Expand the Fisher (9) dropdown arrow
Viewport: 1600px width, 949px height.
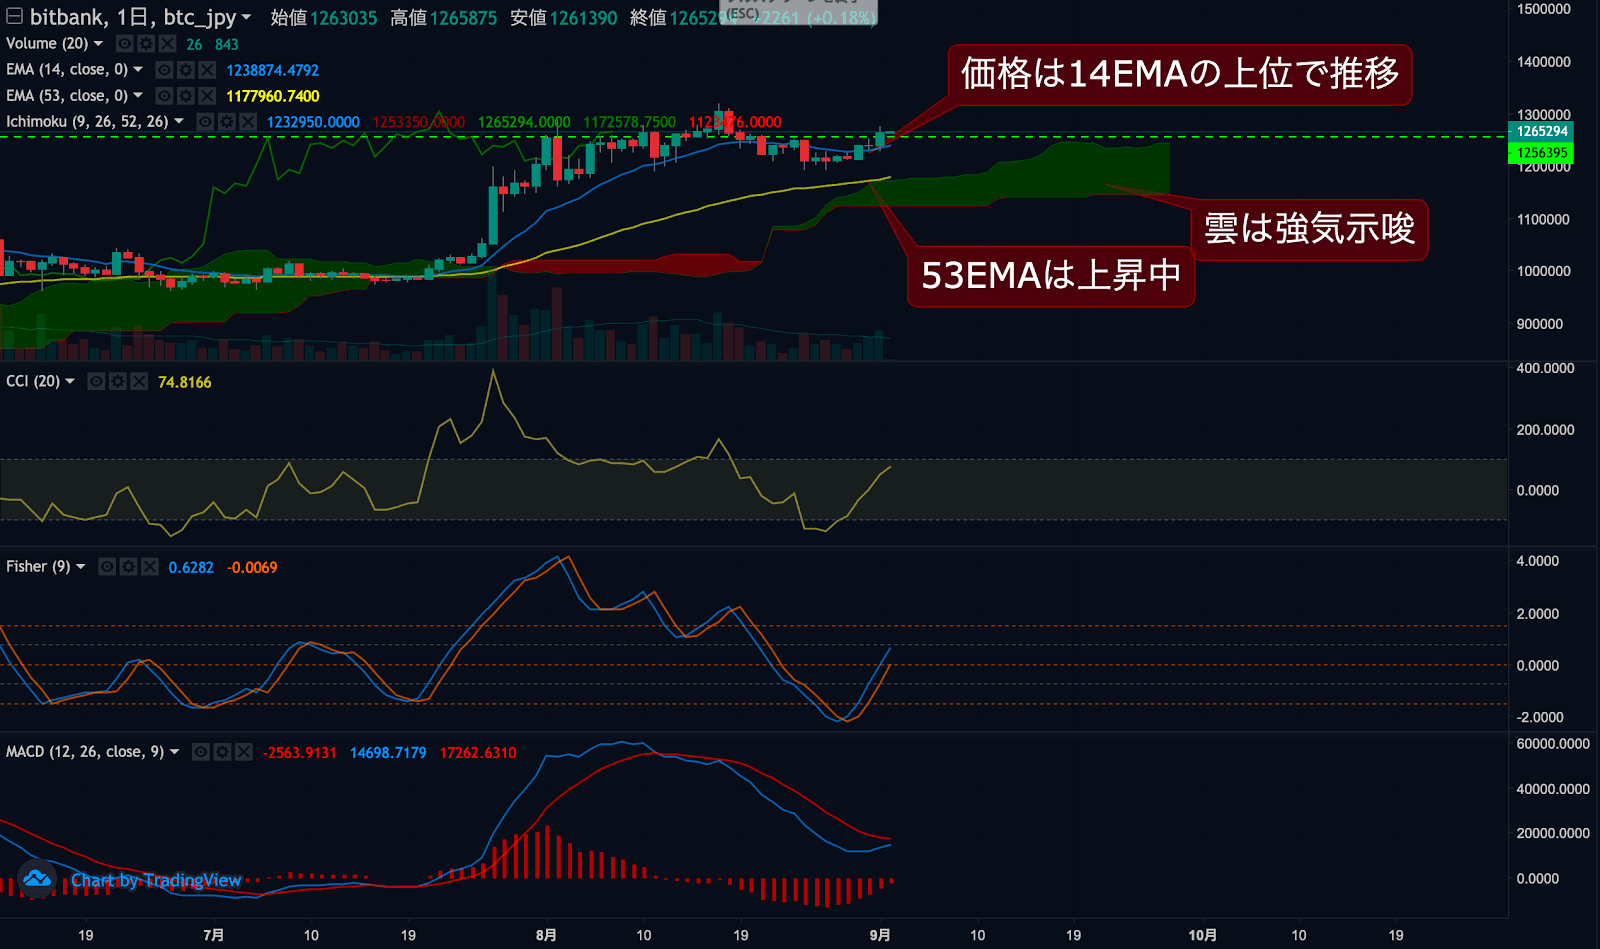point(81,567)
